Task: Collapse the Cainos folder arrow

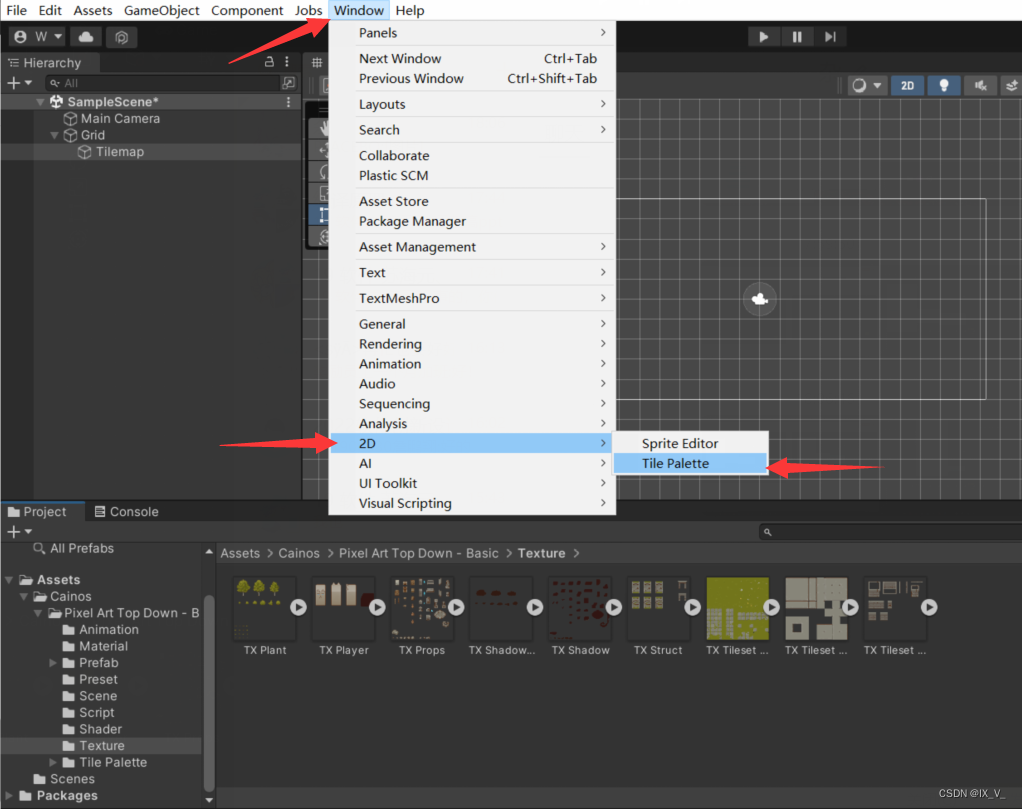Action: point(23,596)
